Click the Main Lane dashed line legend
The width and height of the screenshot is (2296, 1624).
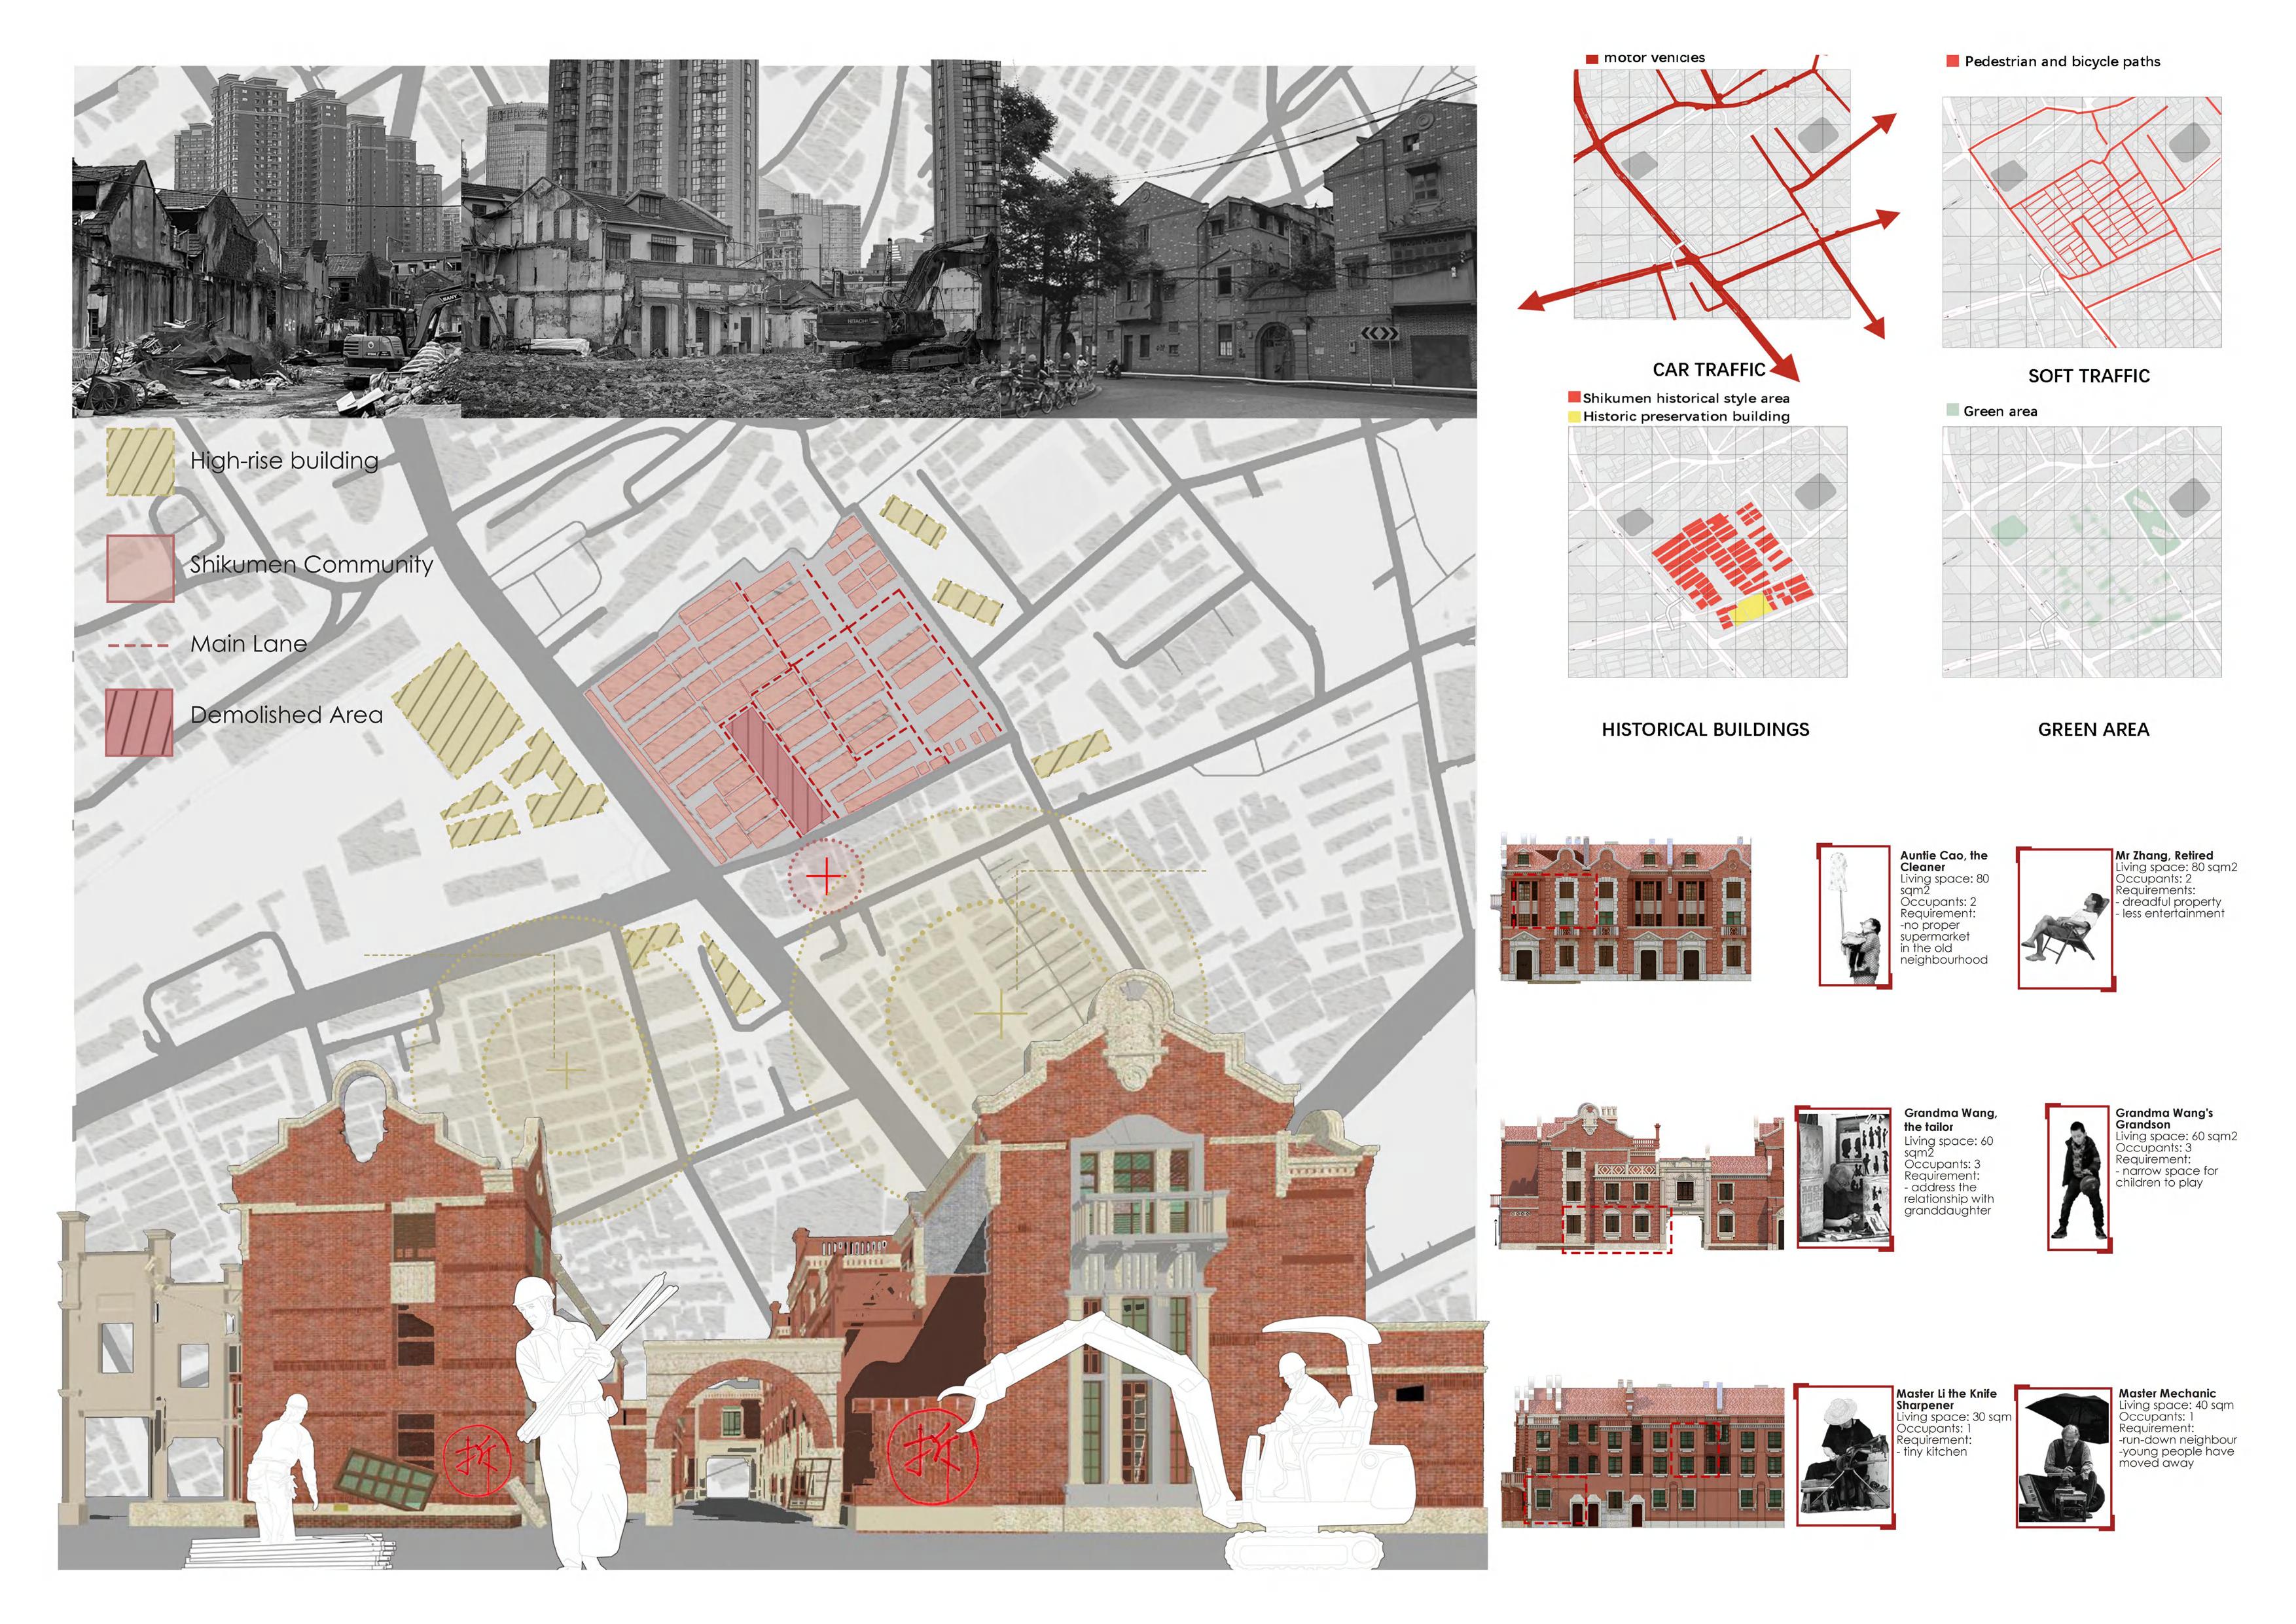coord(139,646)
